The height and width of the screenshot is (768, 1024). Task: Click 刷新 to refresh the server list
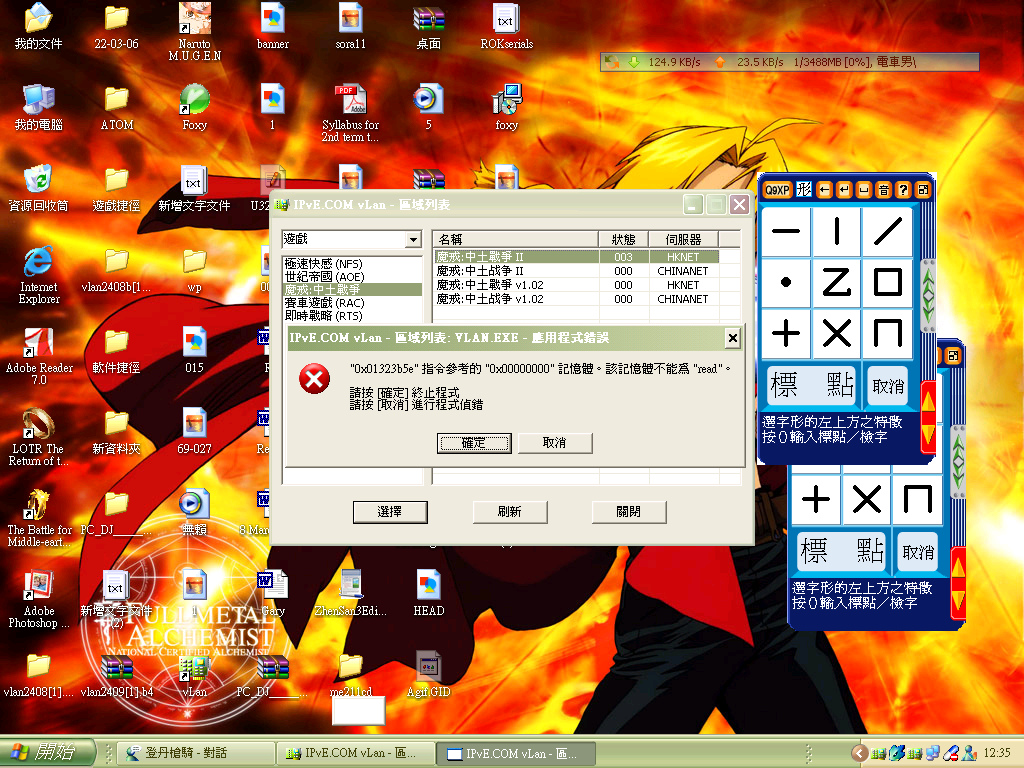coord(509,511)
